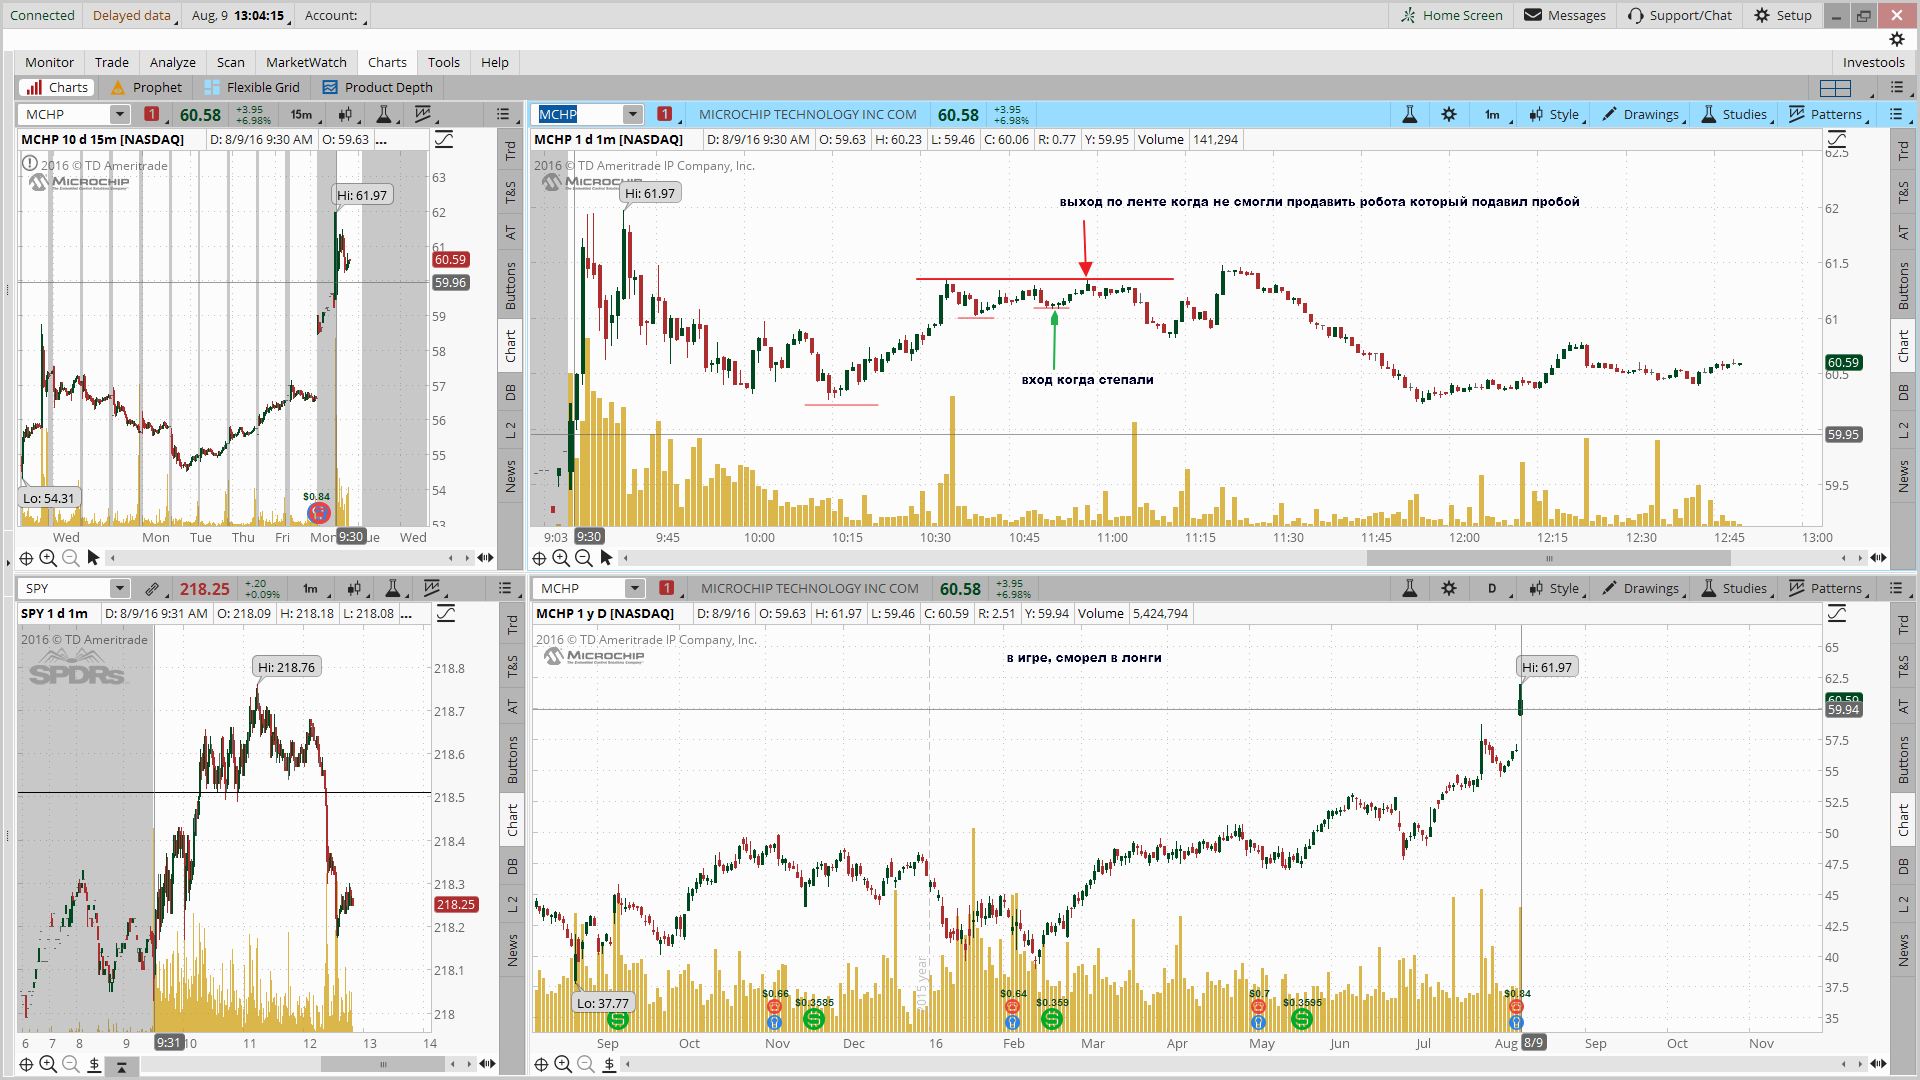Open the Tools tab
Screen dimensions: 1920x1080
coord(444,62)
